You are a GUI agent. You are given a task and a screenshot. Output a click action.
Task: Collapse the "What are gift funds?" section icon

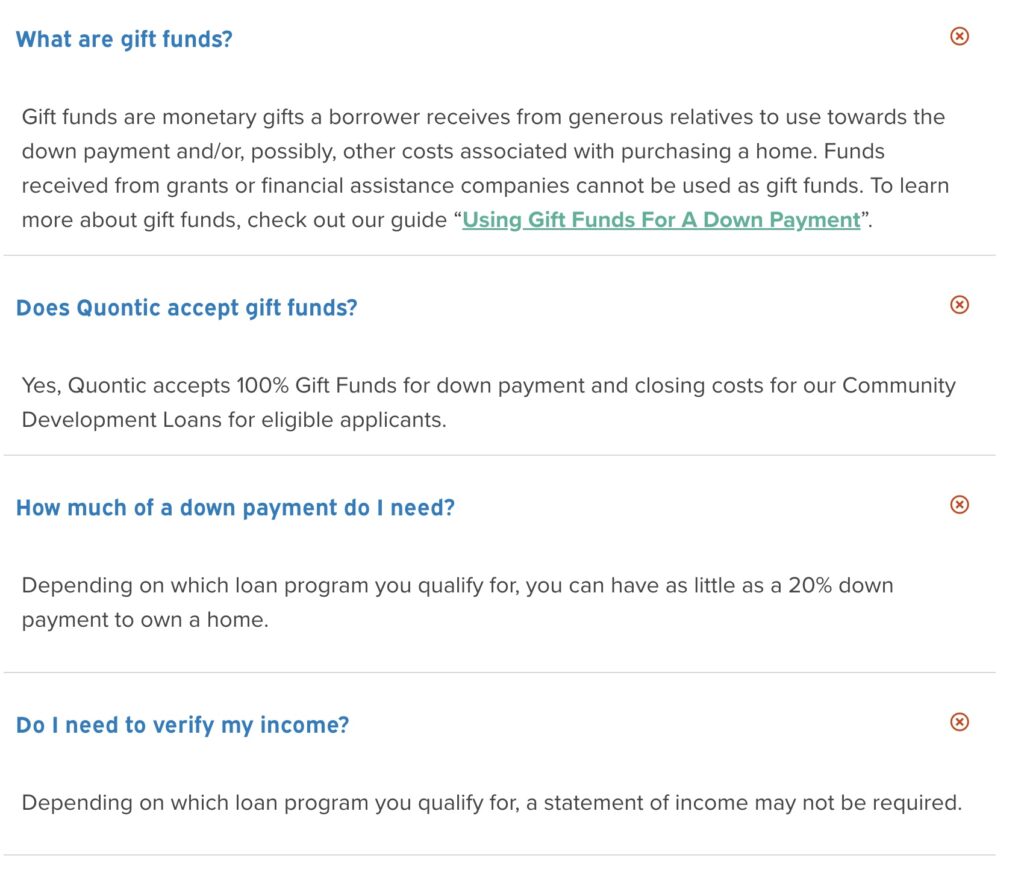pyautogui.click(x=959, y=36)
